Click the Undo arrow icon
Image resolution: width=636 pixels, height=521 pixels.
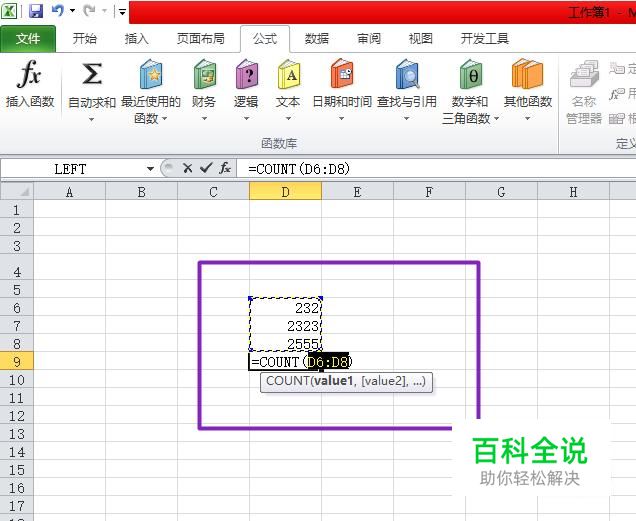(x=58, y=11)
